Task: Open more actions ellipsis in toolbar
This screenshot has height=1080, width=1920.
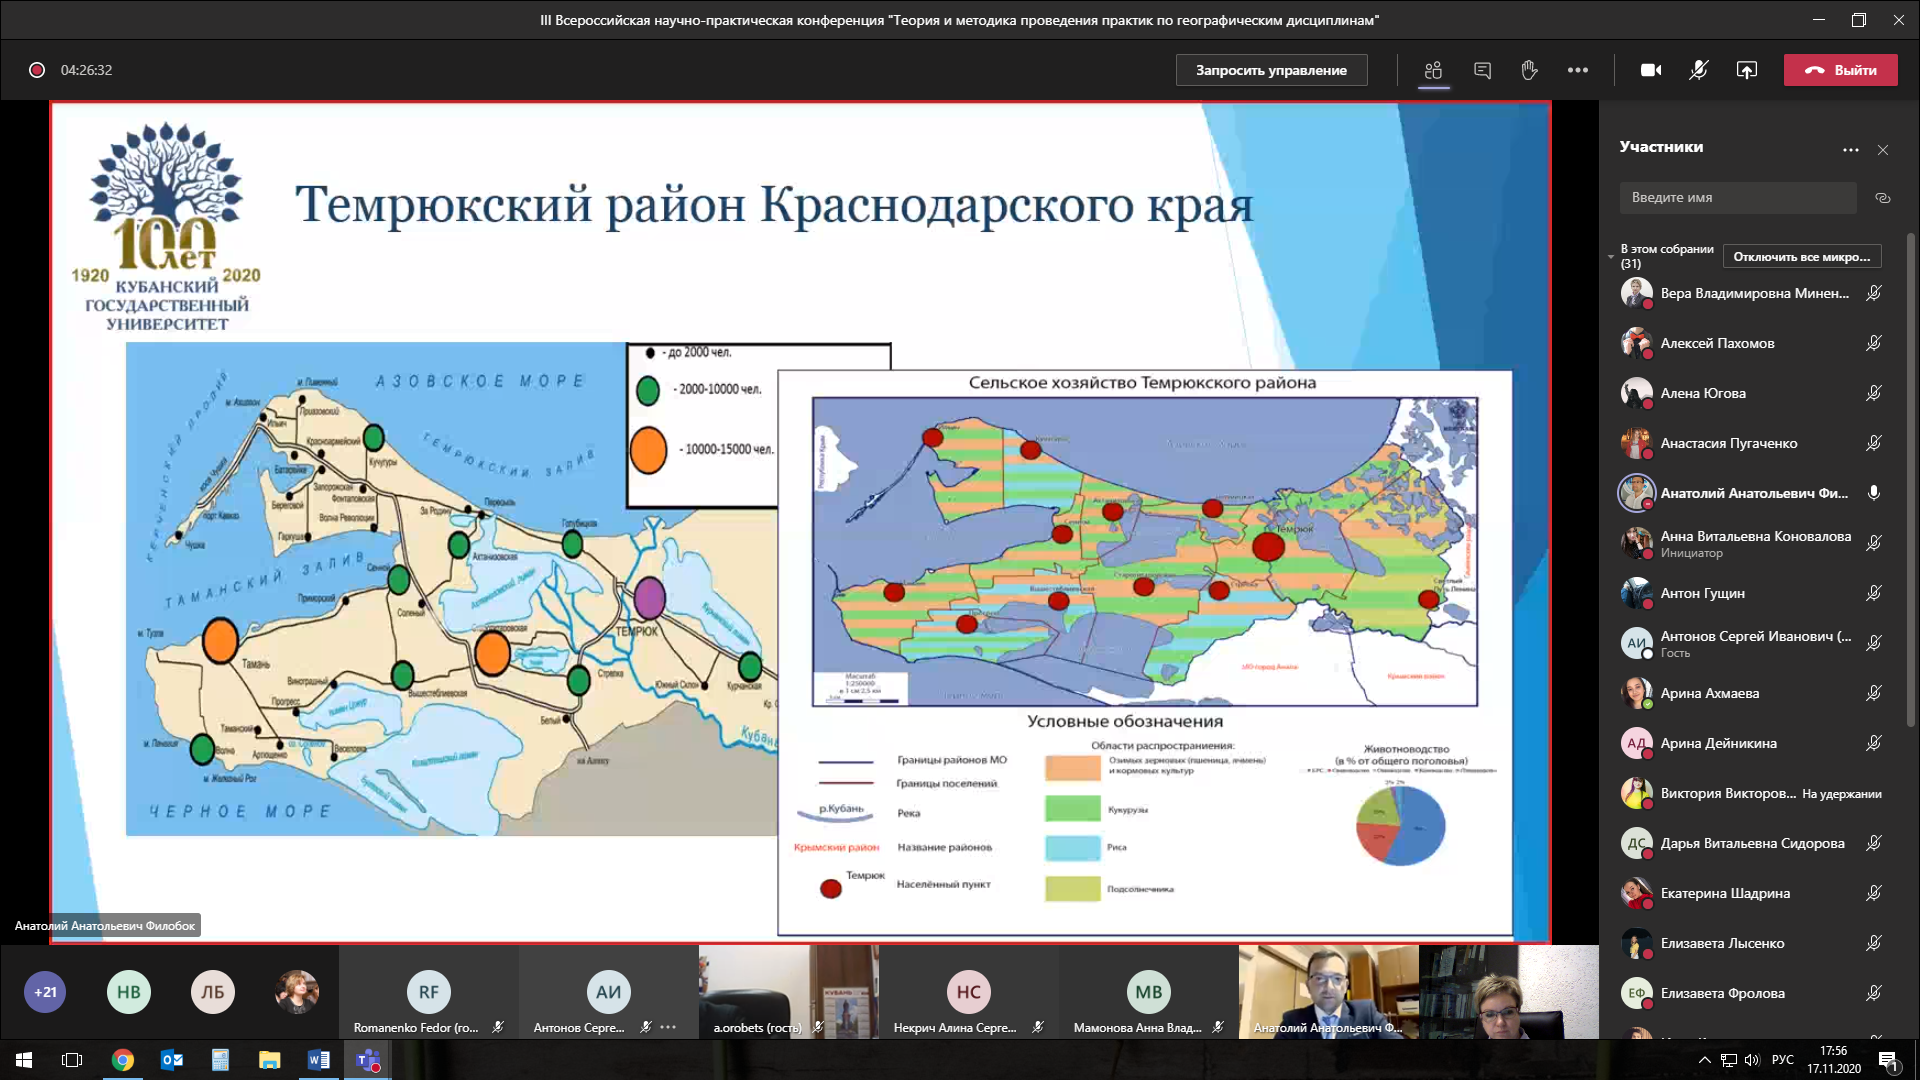Action: (x=1577, y=70)
